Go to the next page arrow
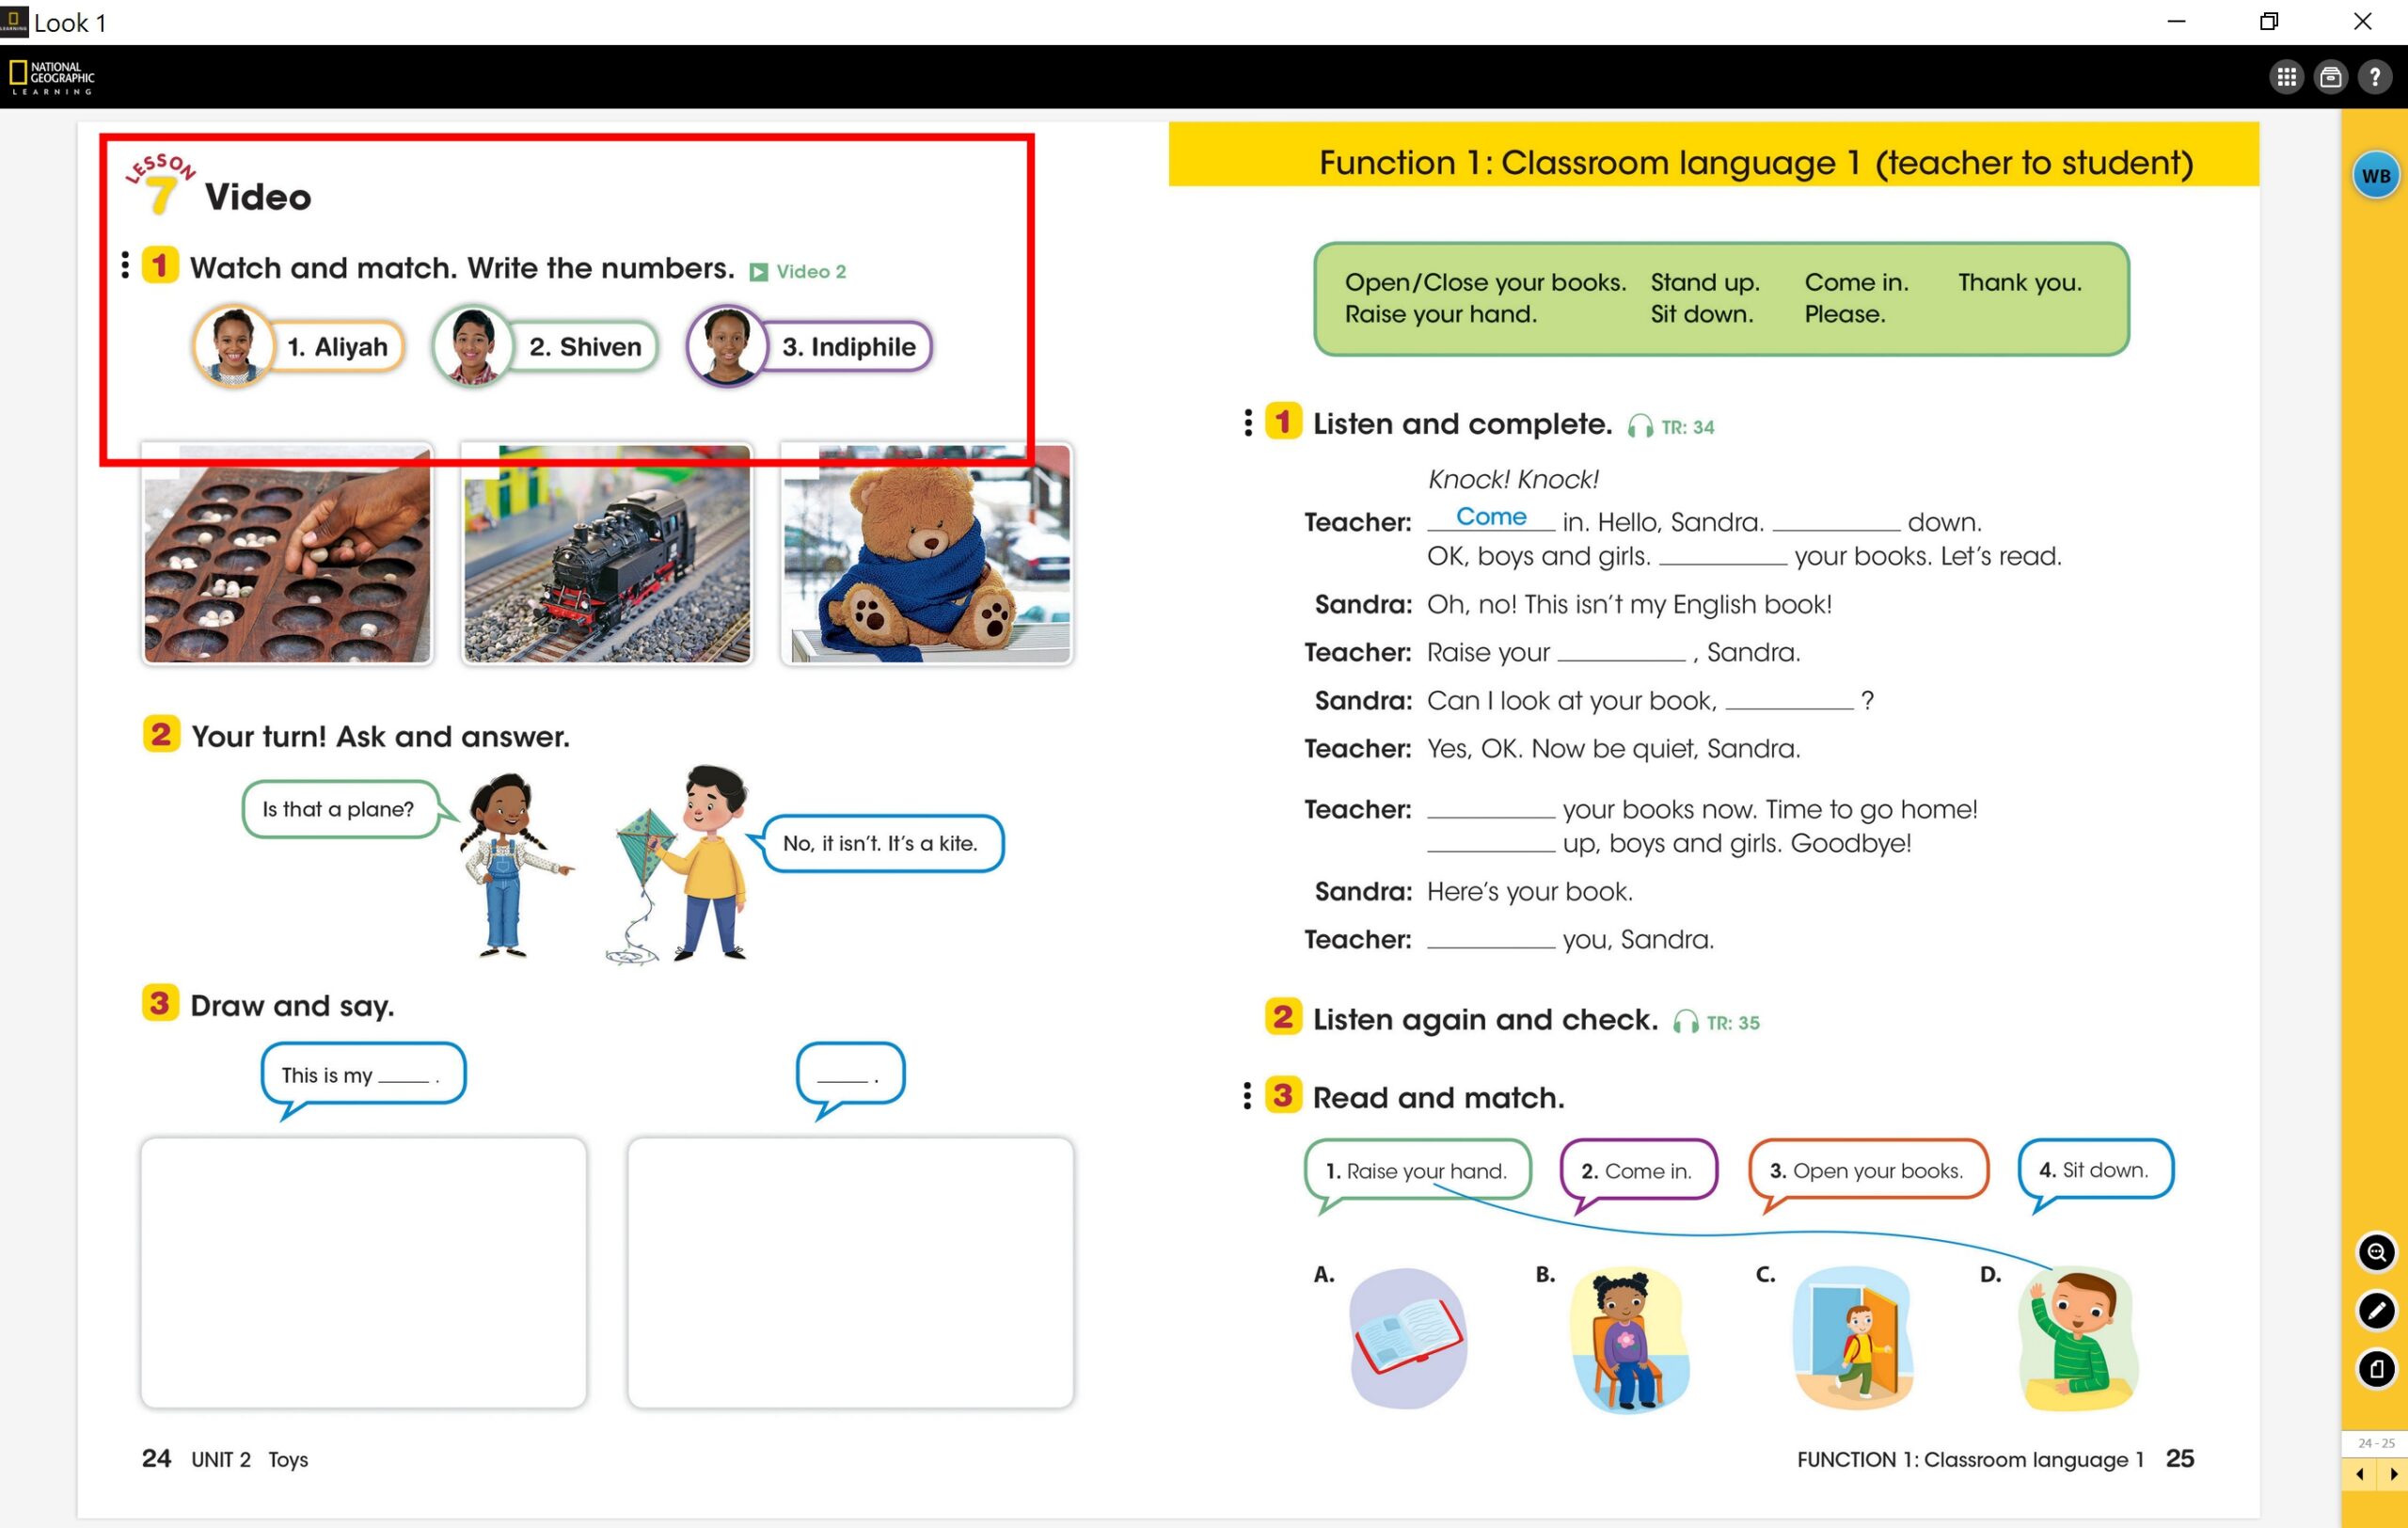The width and height of the screenshot is (2408, 1528). pos(2392,1473)
